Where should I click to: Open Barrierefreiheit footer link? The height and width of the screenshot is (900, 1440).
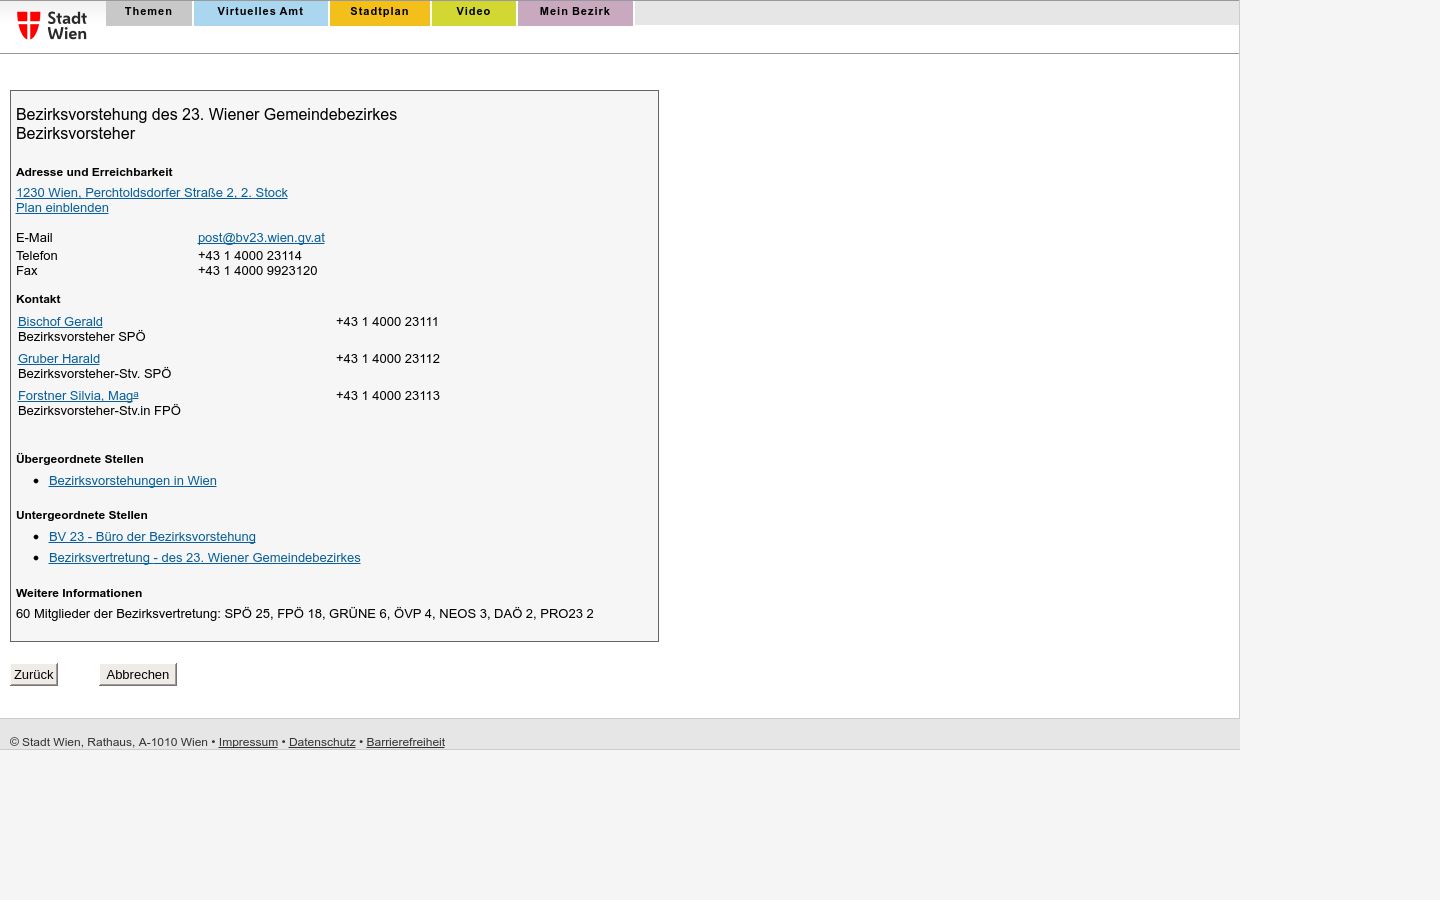click(405, 742)
